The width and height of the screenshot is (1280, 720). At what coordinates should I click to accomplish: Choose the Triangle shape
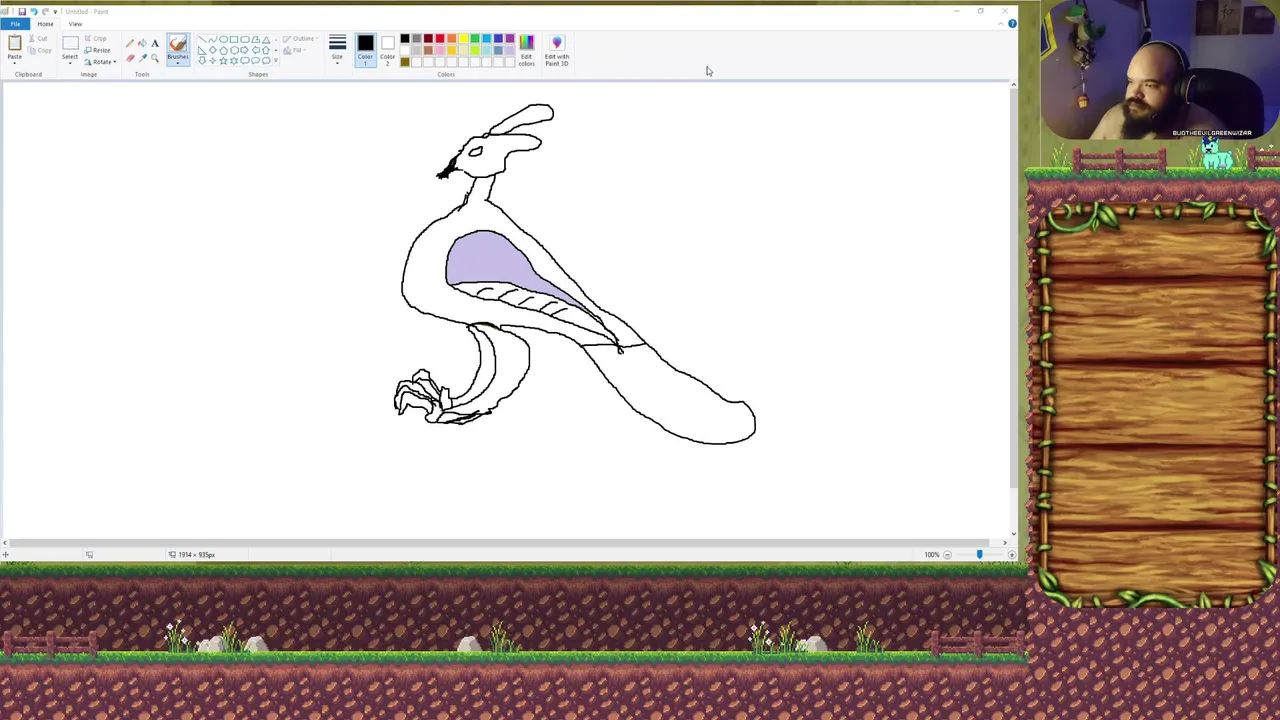tap(266, 39)
